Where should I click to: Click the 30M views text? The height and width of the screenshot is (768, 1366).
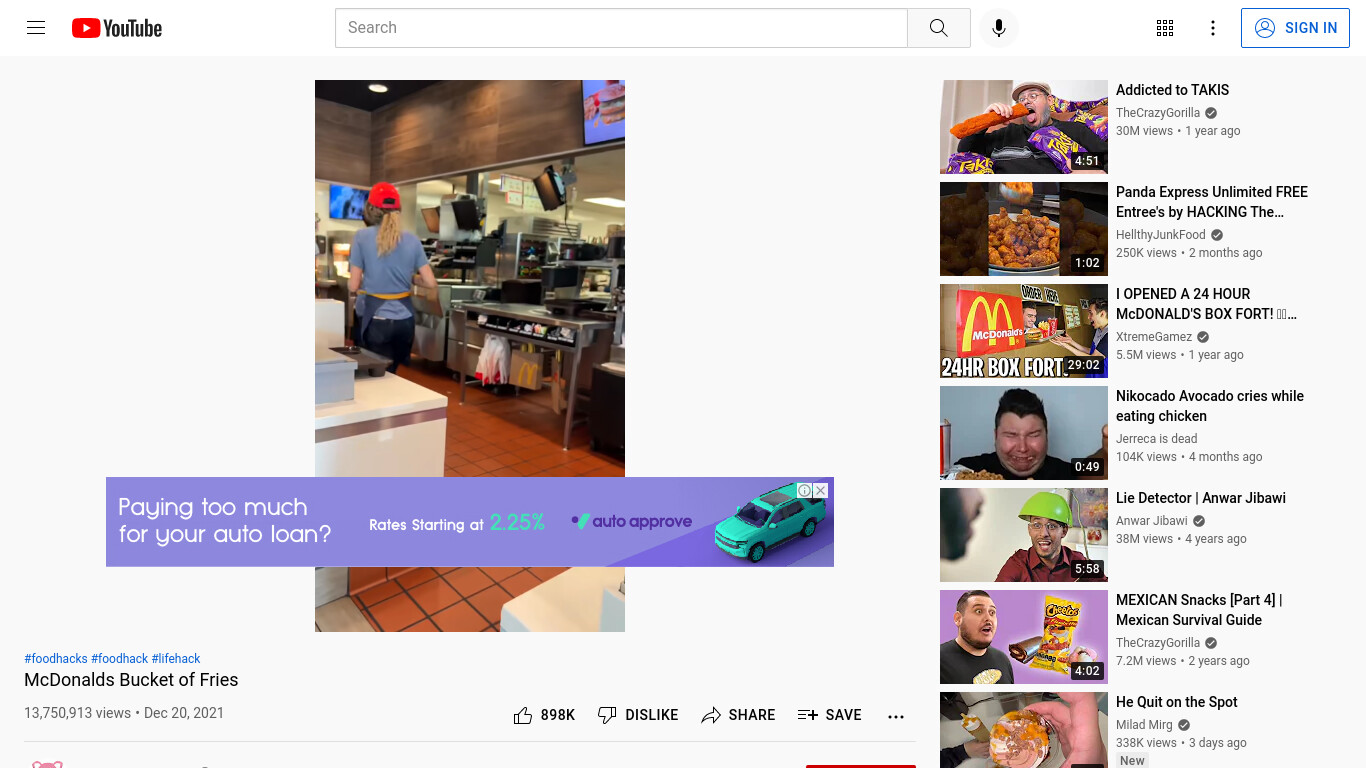click(1144, 131)
